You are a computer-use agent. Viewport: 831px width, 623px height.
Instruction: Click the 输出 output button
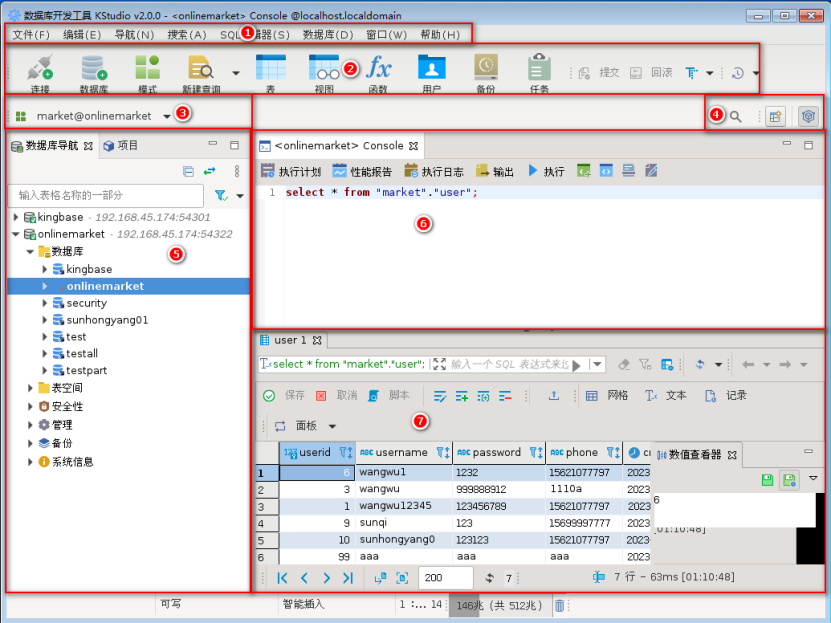pos(495,171)
